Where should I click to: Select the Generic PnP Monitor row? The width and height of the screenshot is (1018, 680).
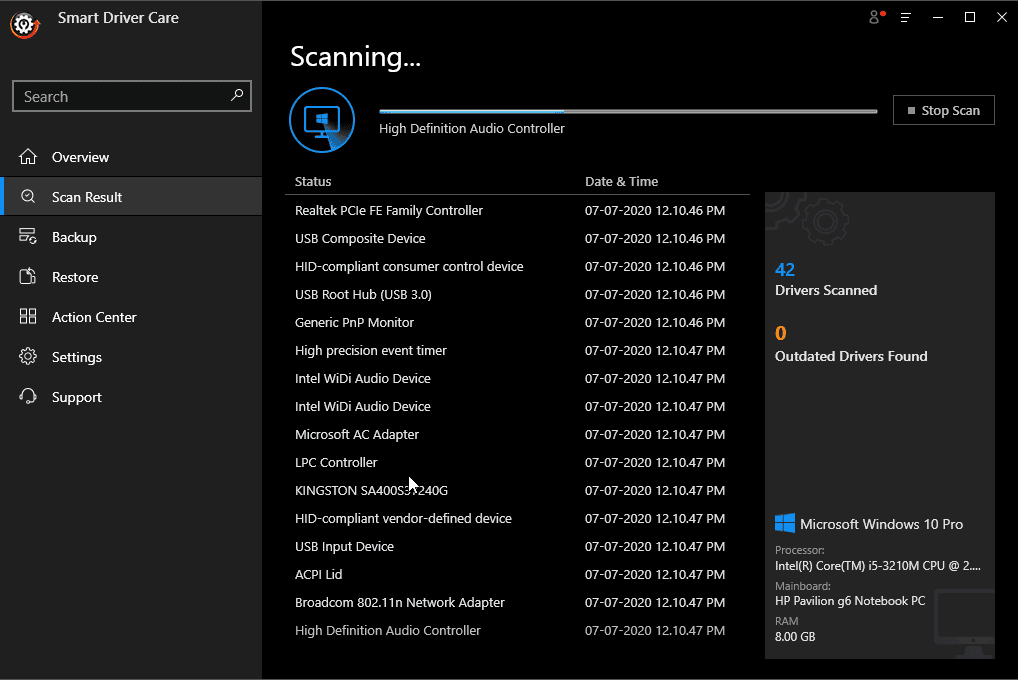coord(517,322)
